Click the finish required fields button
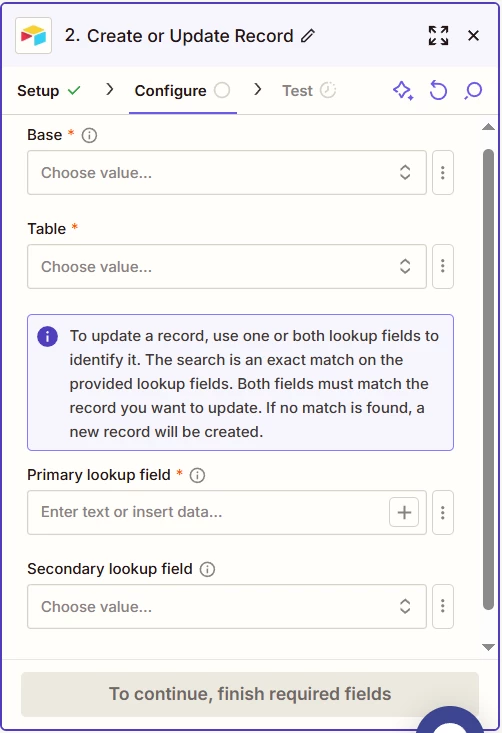502x733 pixels. (250, 694)
